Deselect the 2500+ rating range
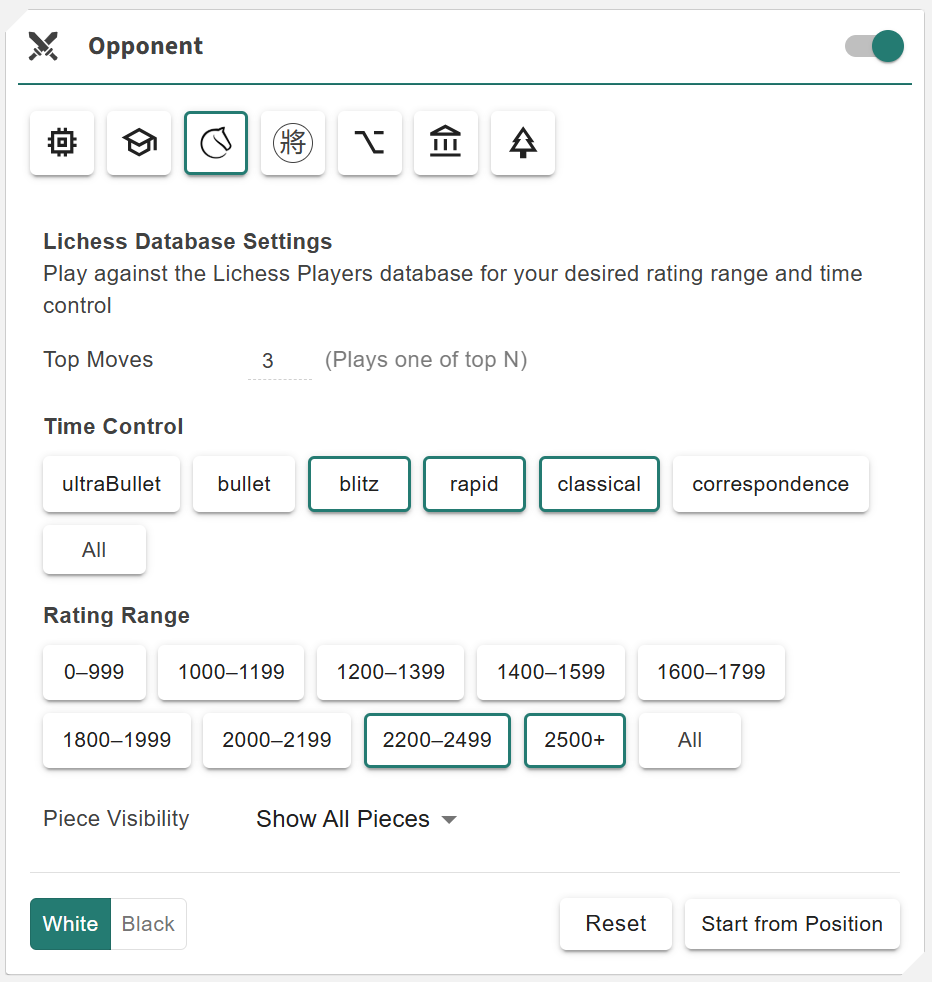932x982 pixels. pos(575,740)
